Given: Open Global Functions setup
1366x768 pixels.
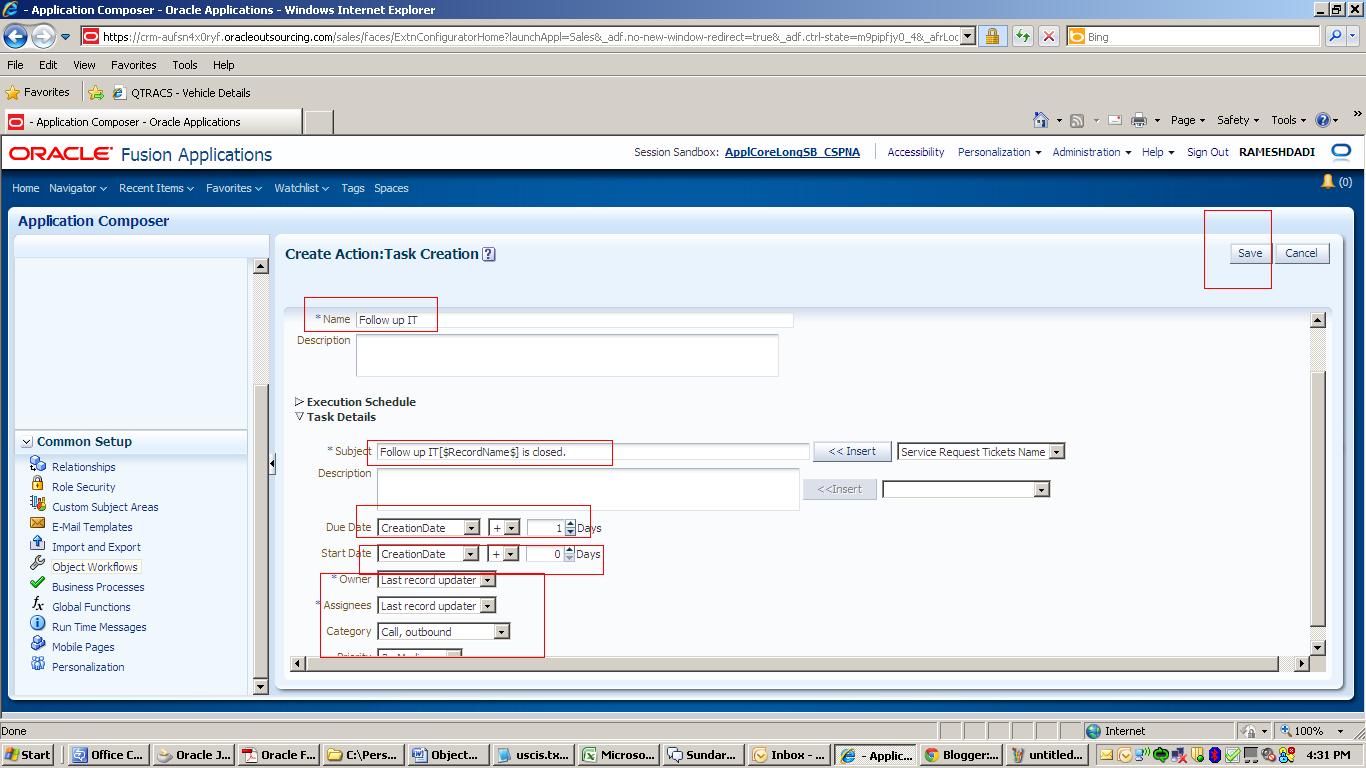Looking at the screenshot, I should click(x=90, y=607).
